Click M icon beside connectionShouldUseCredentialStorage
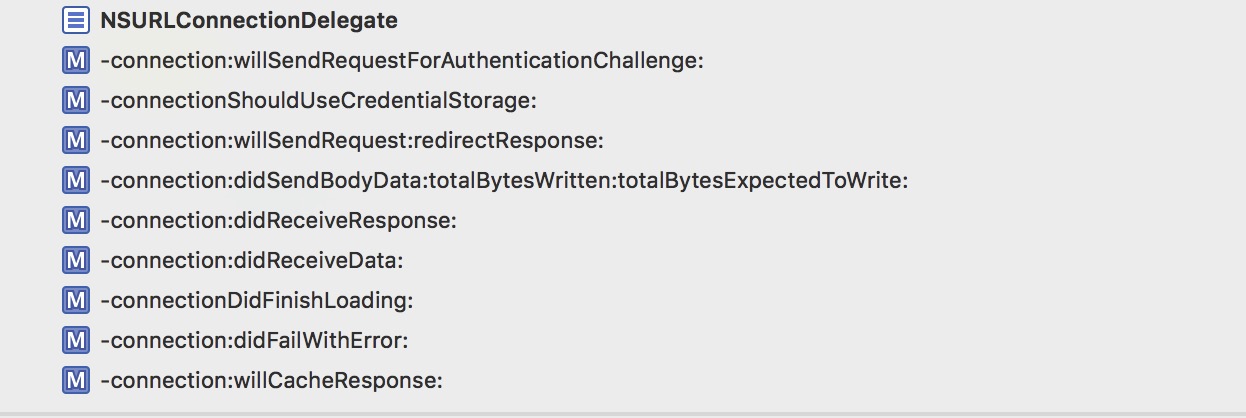 click(x=75, y=100)
